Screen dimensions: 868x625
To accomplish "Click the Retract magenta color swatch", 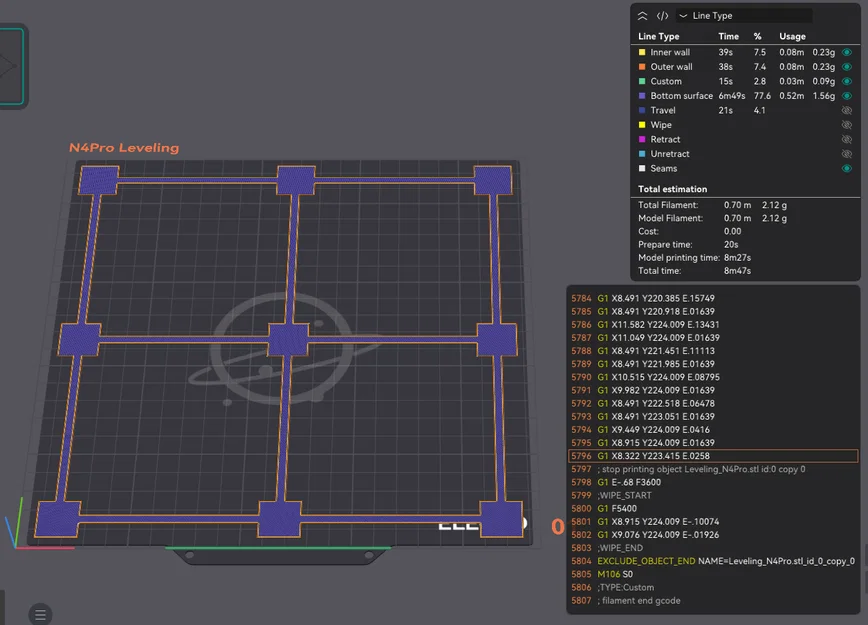I will (x=642, y=139).
